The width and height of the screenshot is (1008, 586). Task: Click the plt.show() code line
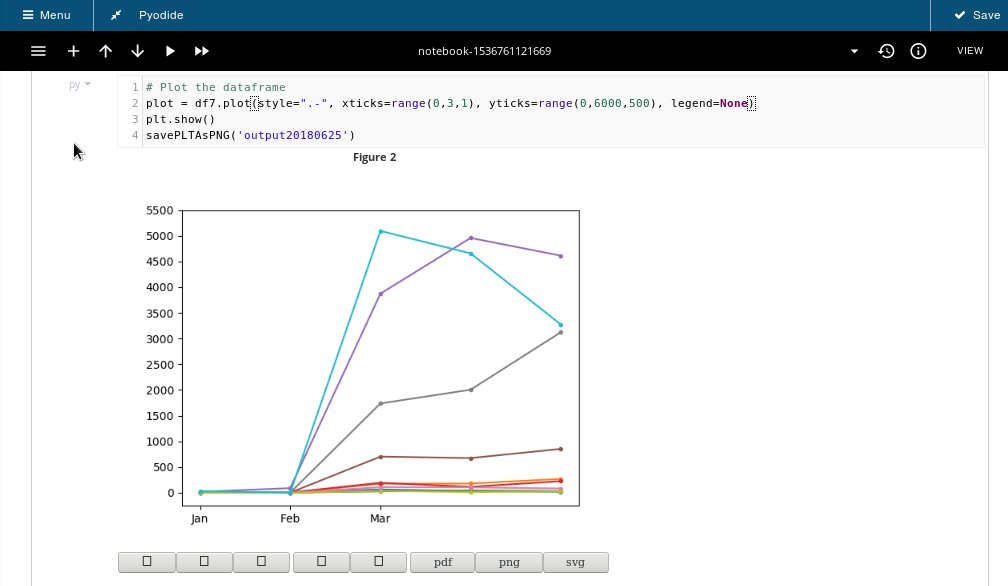pos(181,119)
